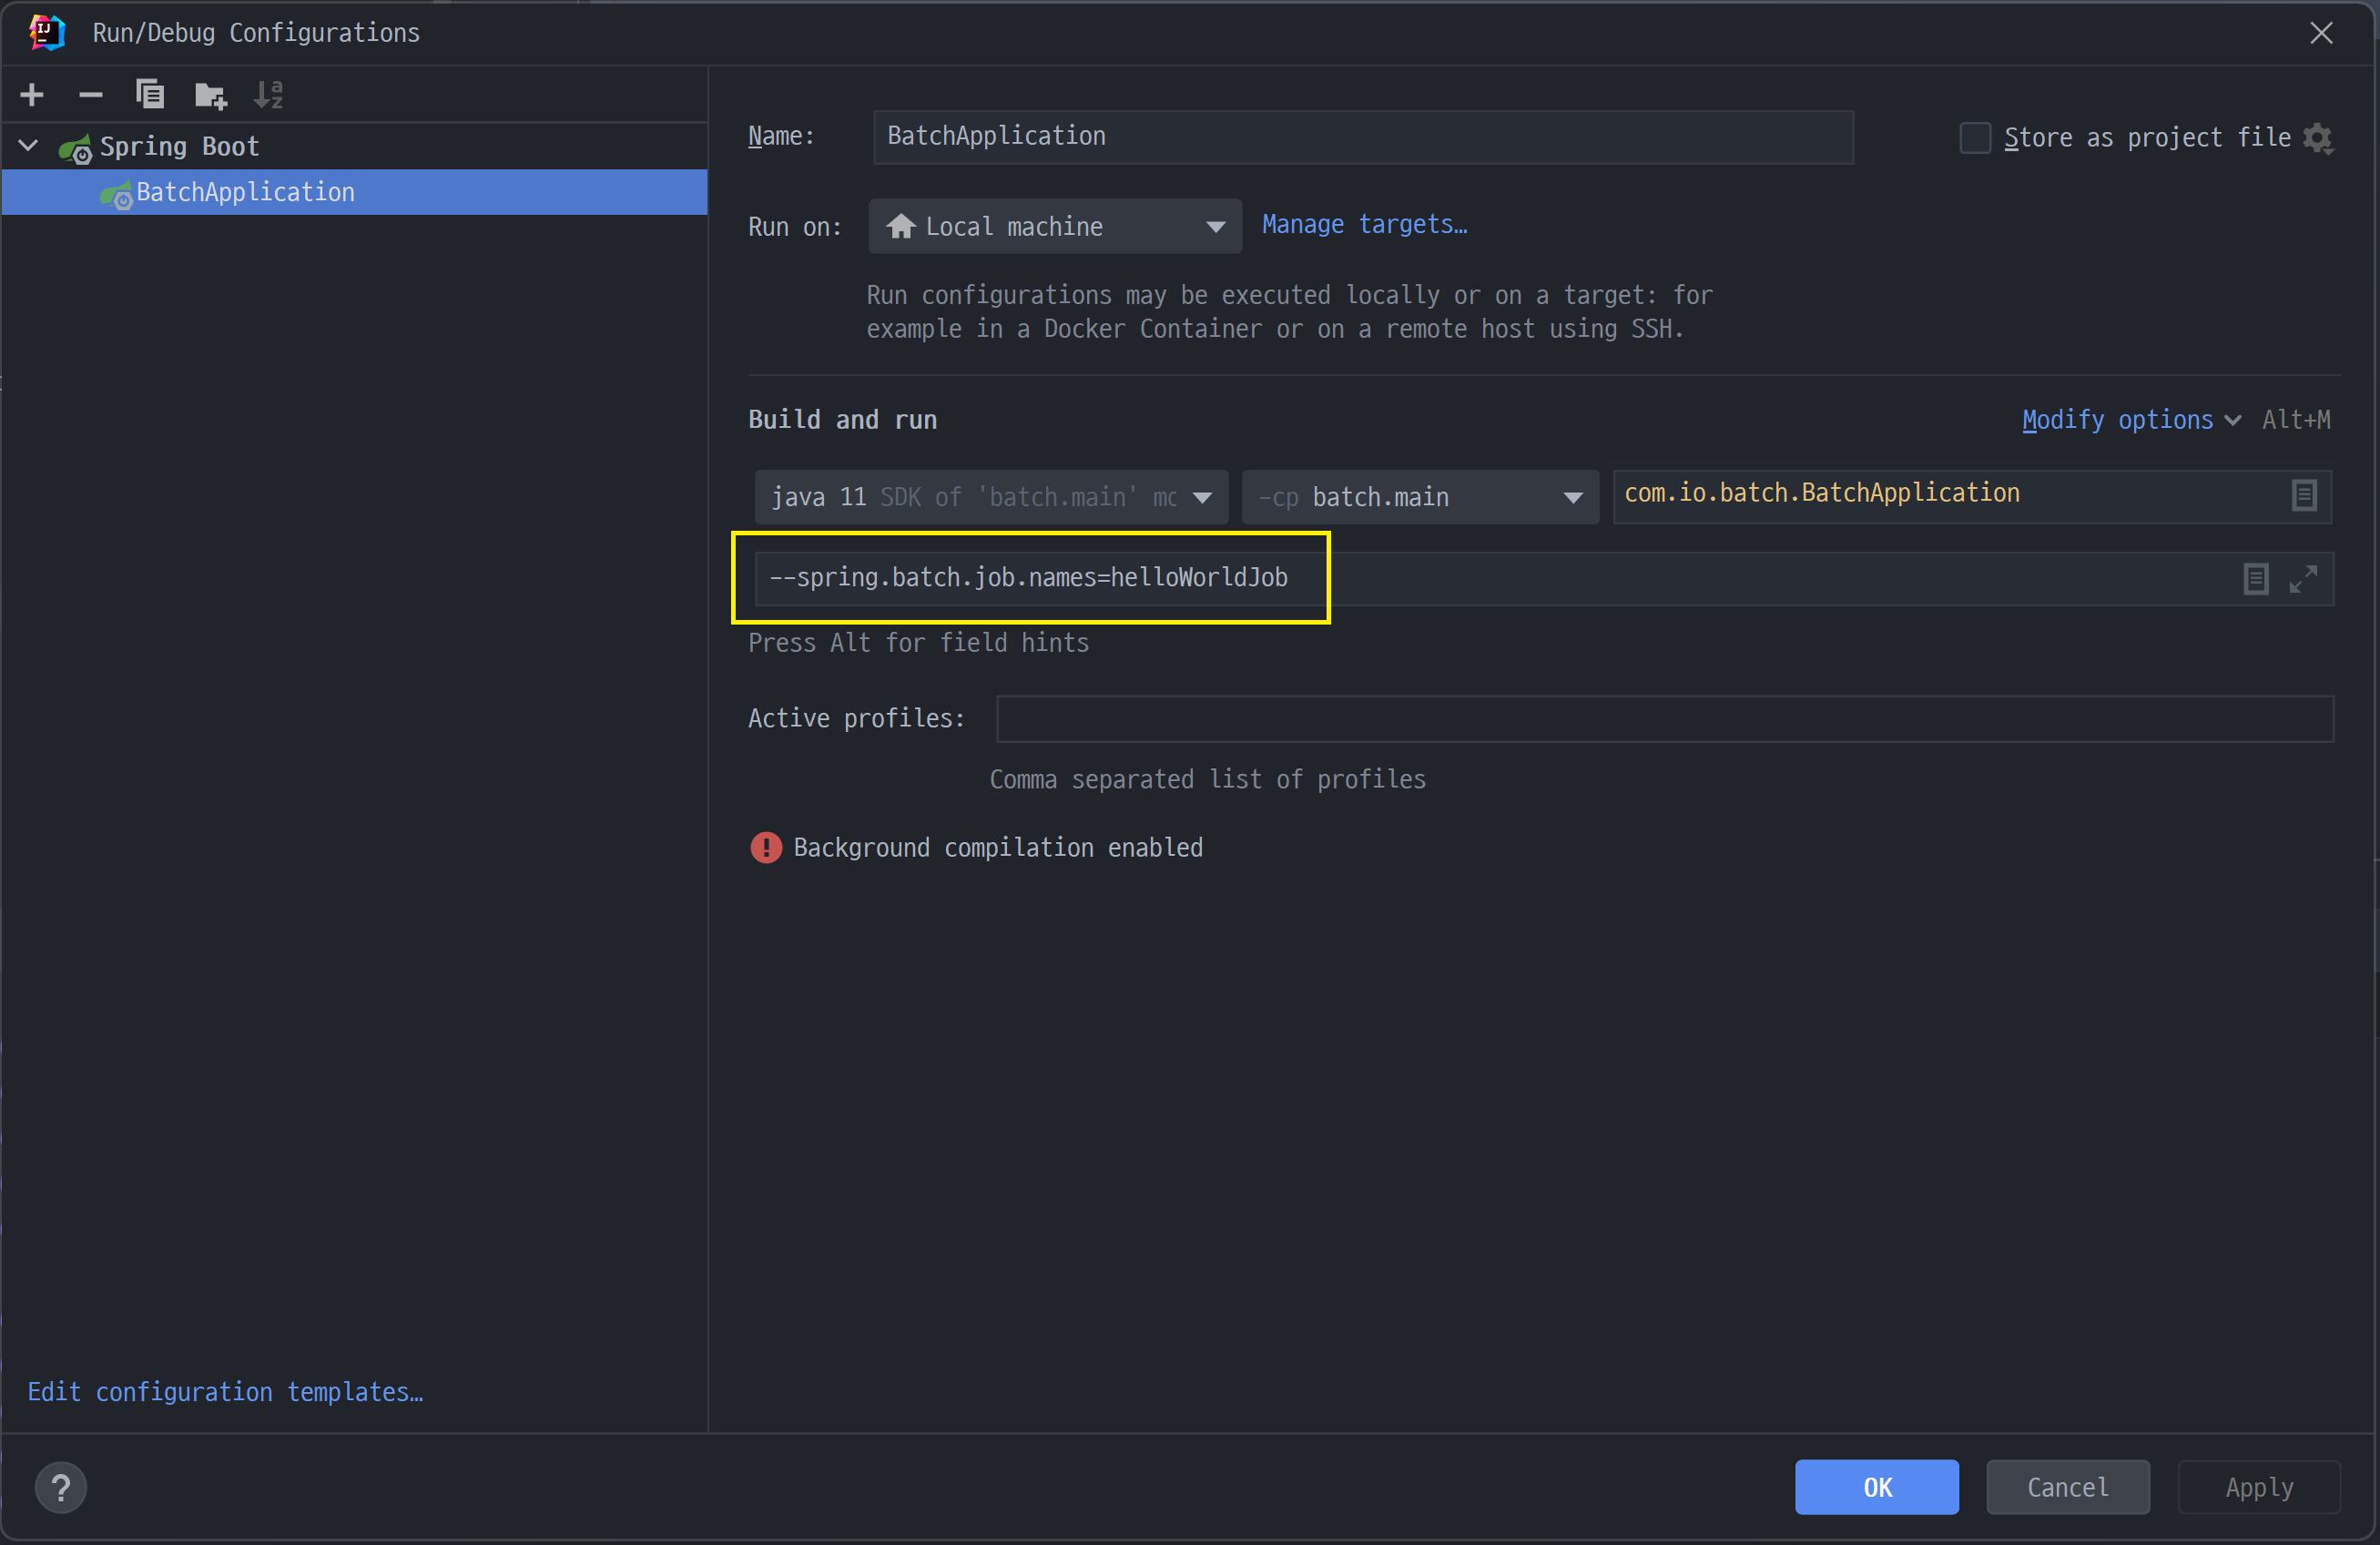Open the -cp batch.main classpath dropdown
Image resolution: width=2380 pixels, height=1545 pixels.
click(1419, 497)
